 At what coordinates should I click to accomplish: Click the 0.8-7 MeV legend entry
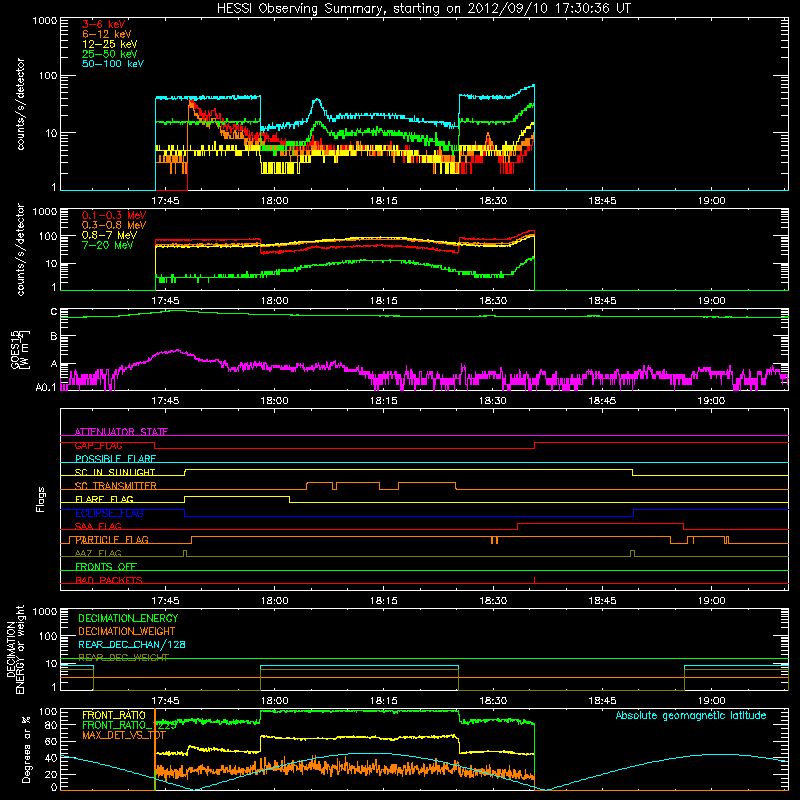coord(109,235)
